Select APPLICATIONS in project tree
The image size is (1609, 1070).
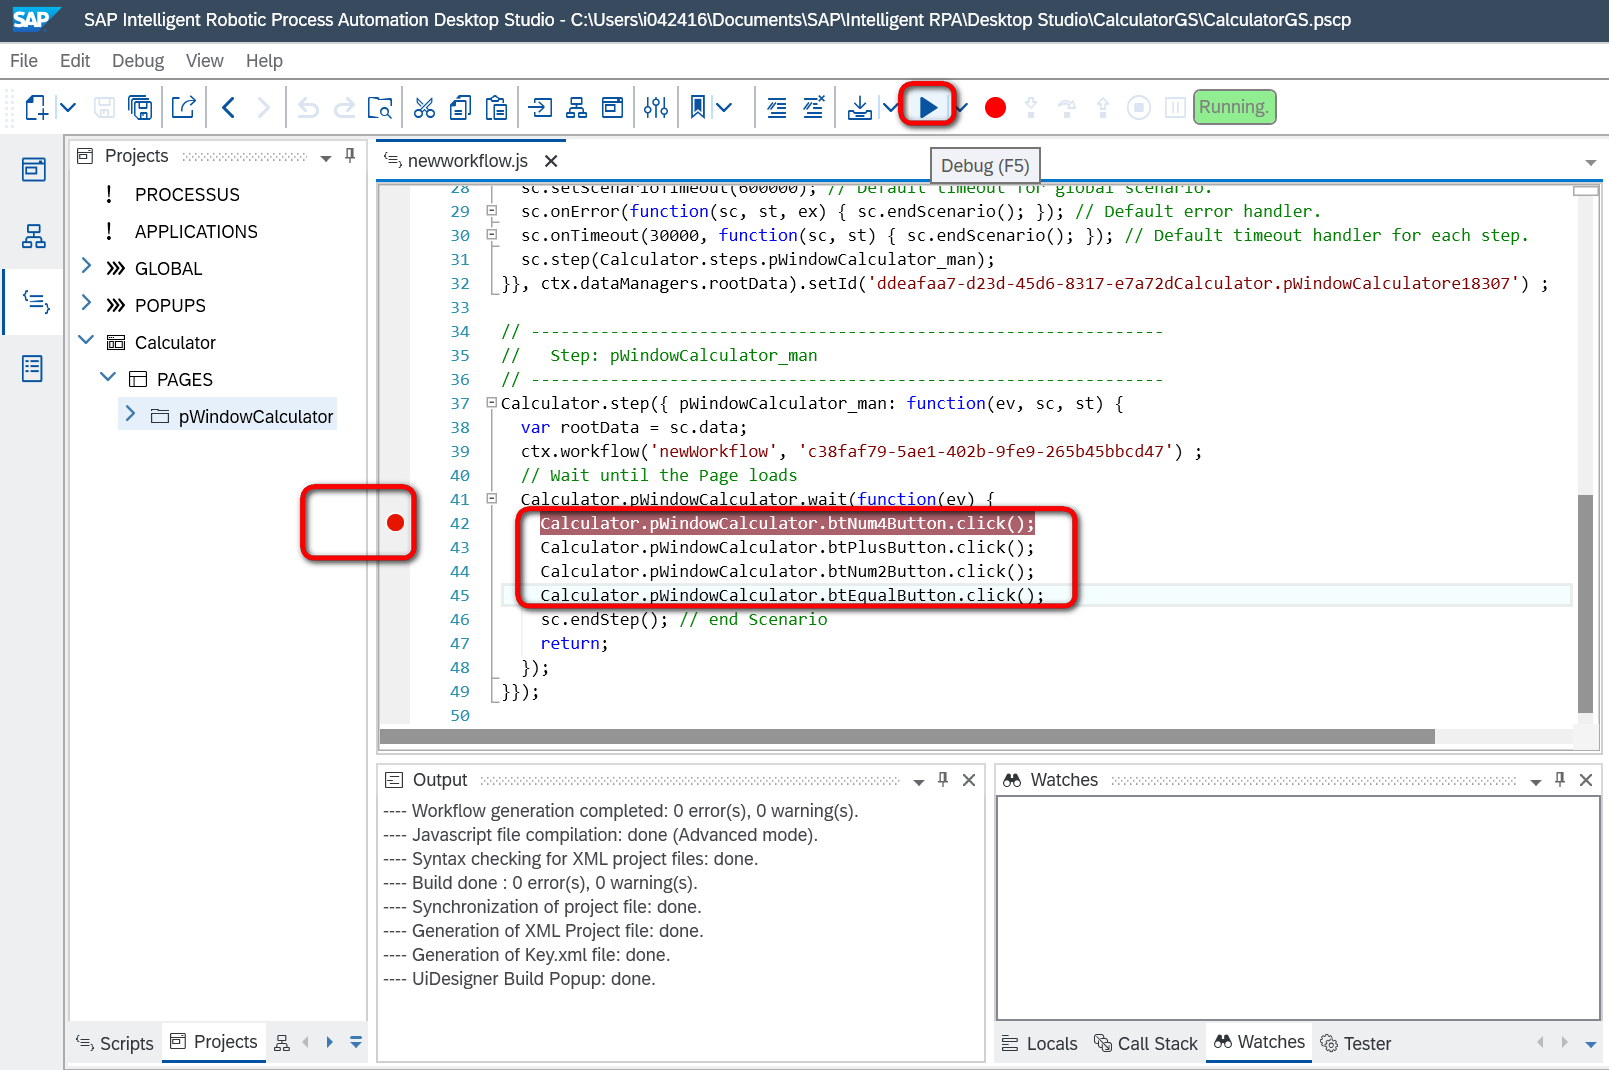click(196, 232)
